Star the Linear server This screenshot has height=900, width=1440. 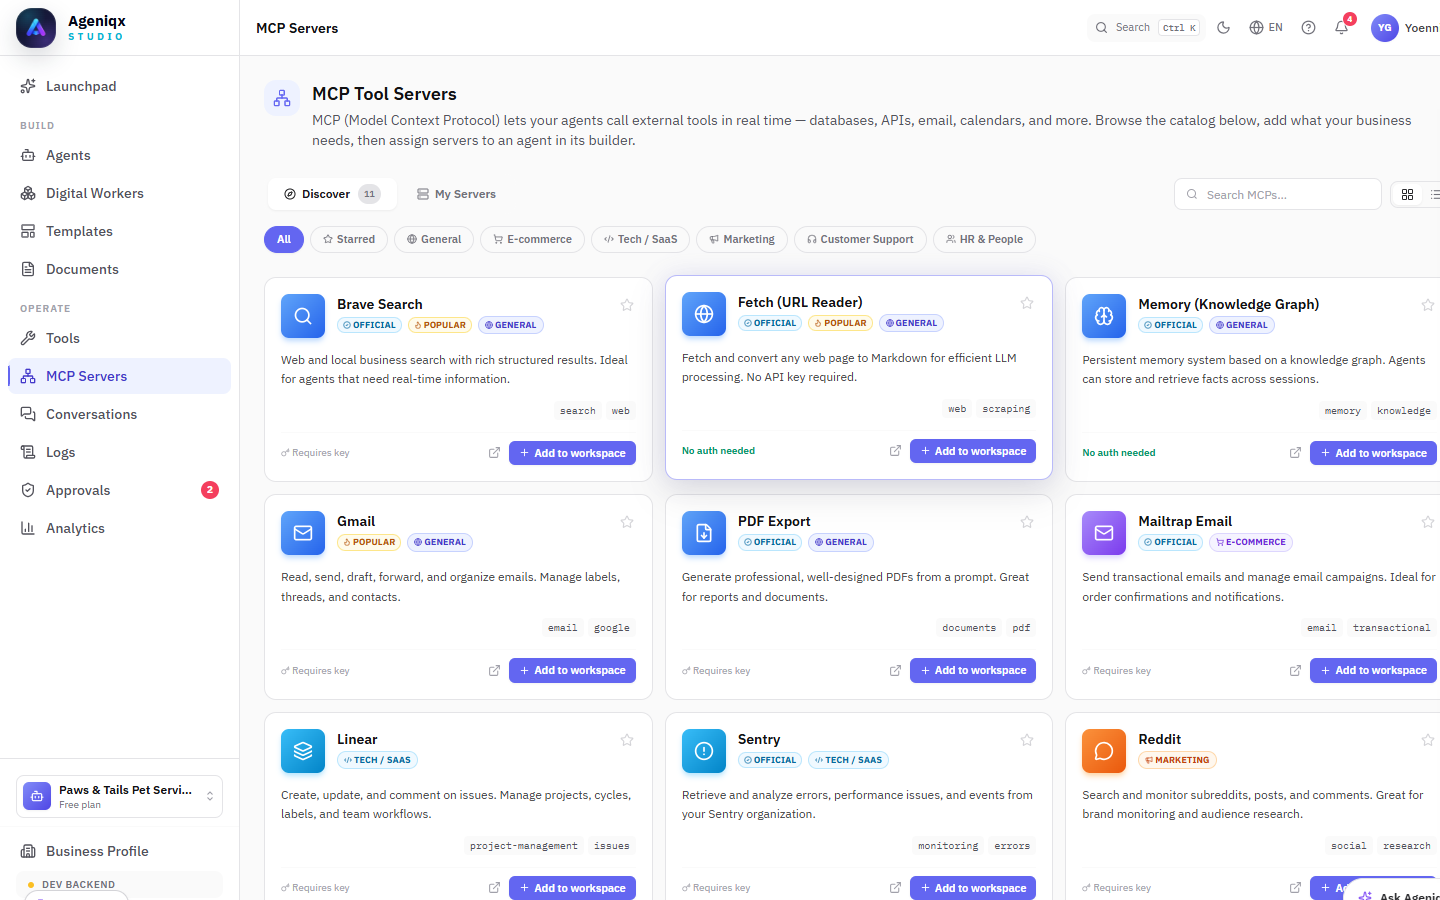[x=627, y=740]
